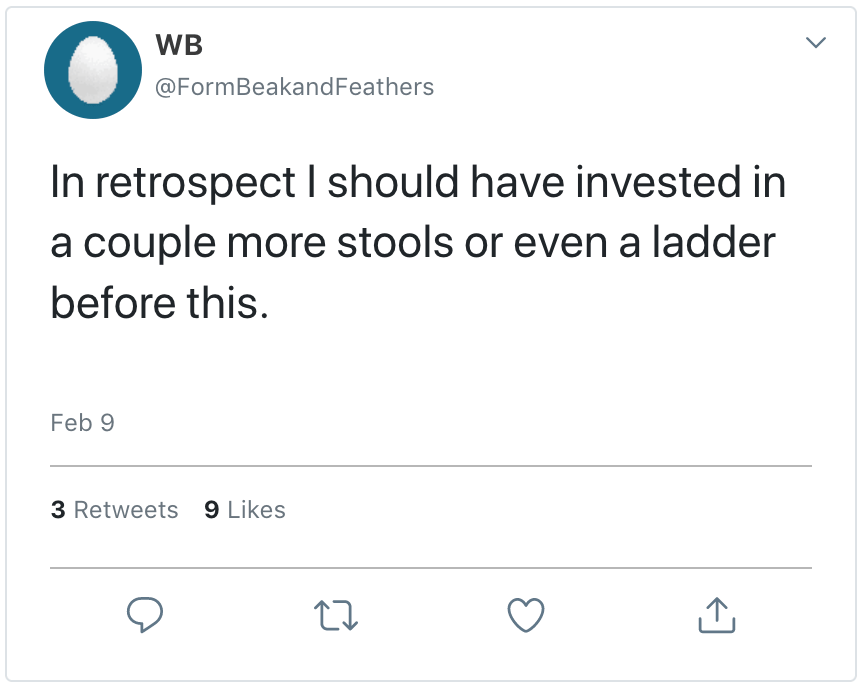Click the word "Retweets" in the stats row
This screenshot has height=692, width=868.
tap(126, 510)
